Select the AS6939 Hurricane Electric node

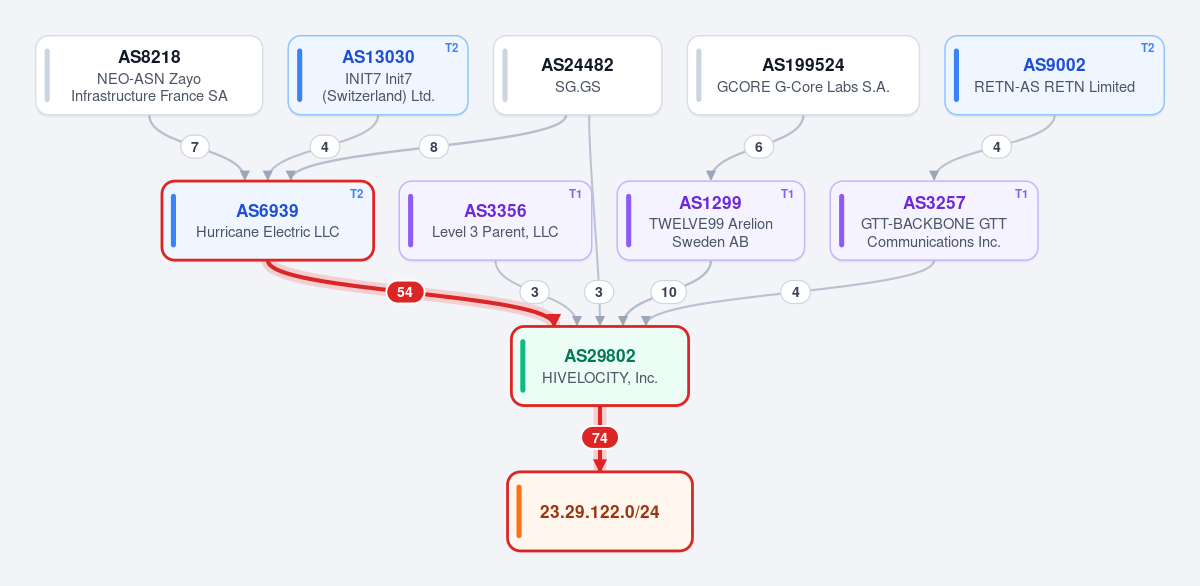268,221
